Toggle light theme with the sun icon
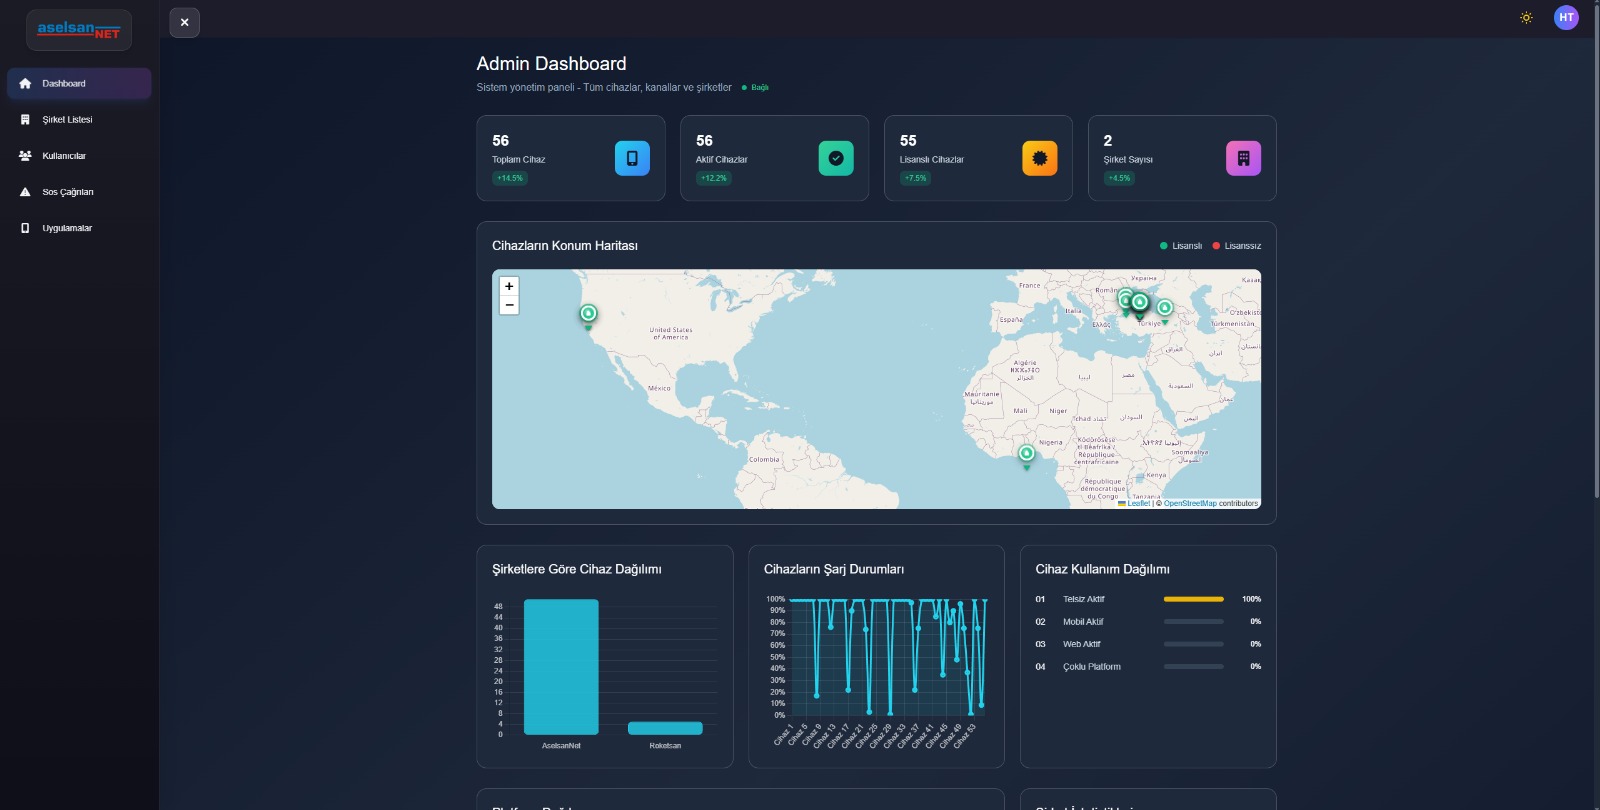Viewport: 1600px width, 810px height. [x=1526, y=18]
